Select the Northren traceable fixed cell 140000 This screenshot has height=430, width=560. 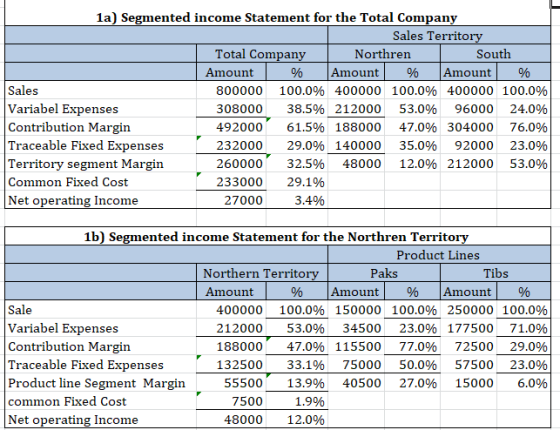point(356,145)
